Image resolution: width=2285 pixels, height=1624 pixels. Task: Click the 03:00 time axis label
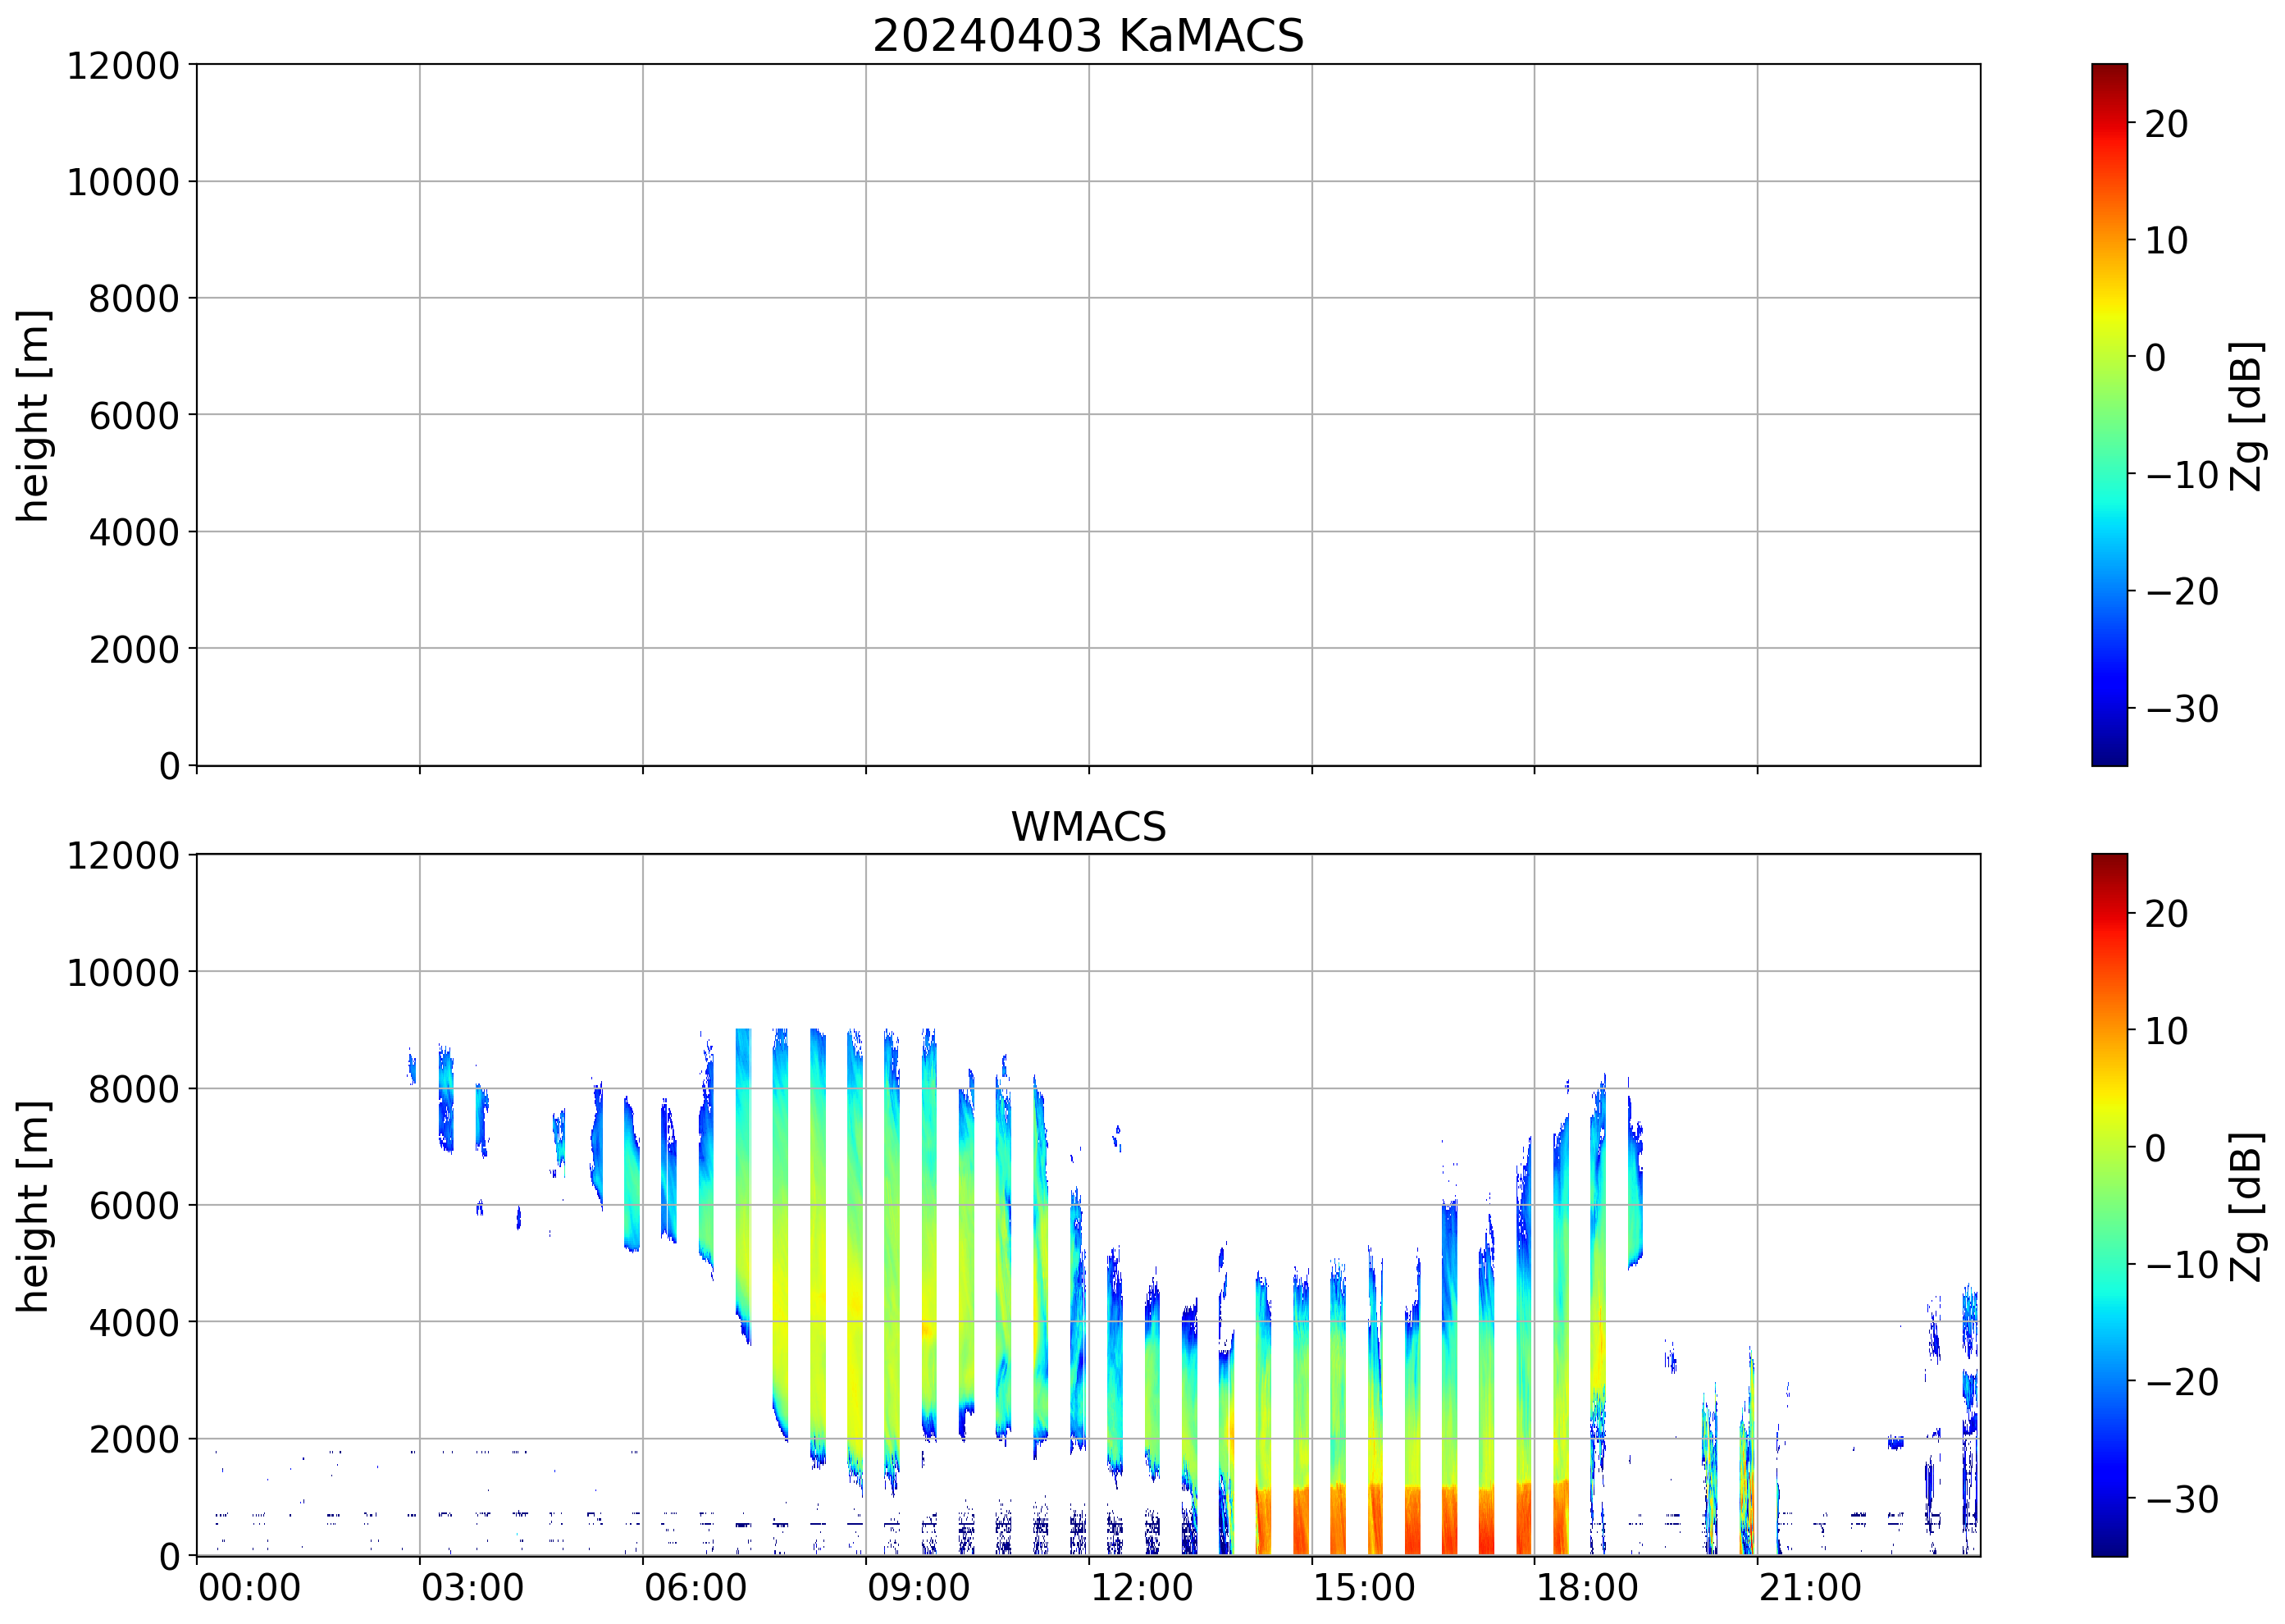pos(472,1588)
